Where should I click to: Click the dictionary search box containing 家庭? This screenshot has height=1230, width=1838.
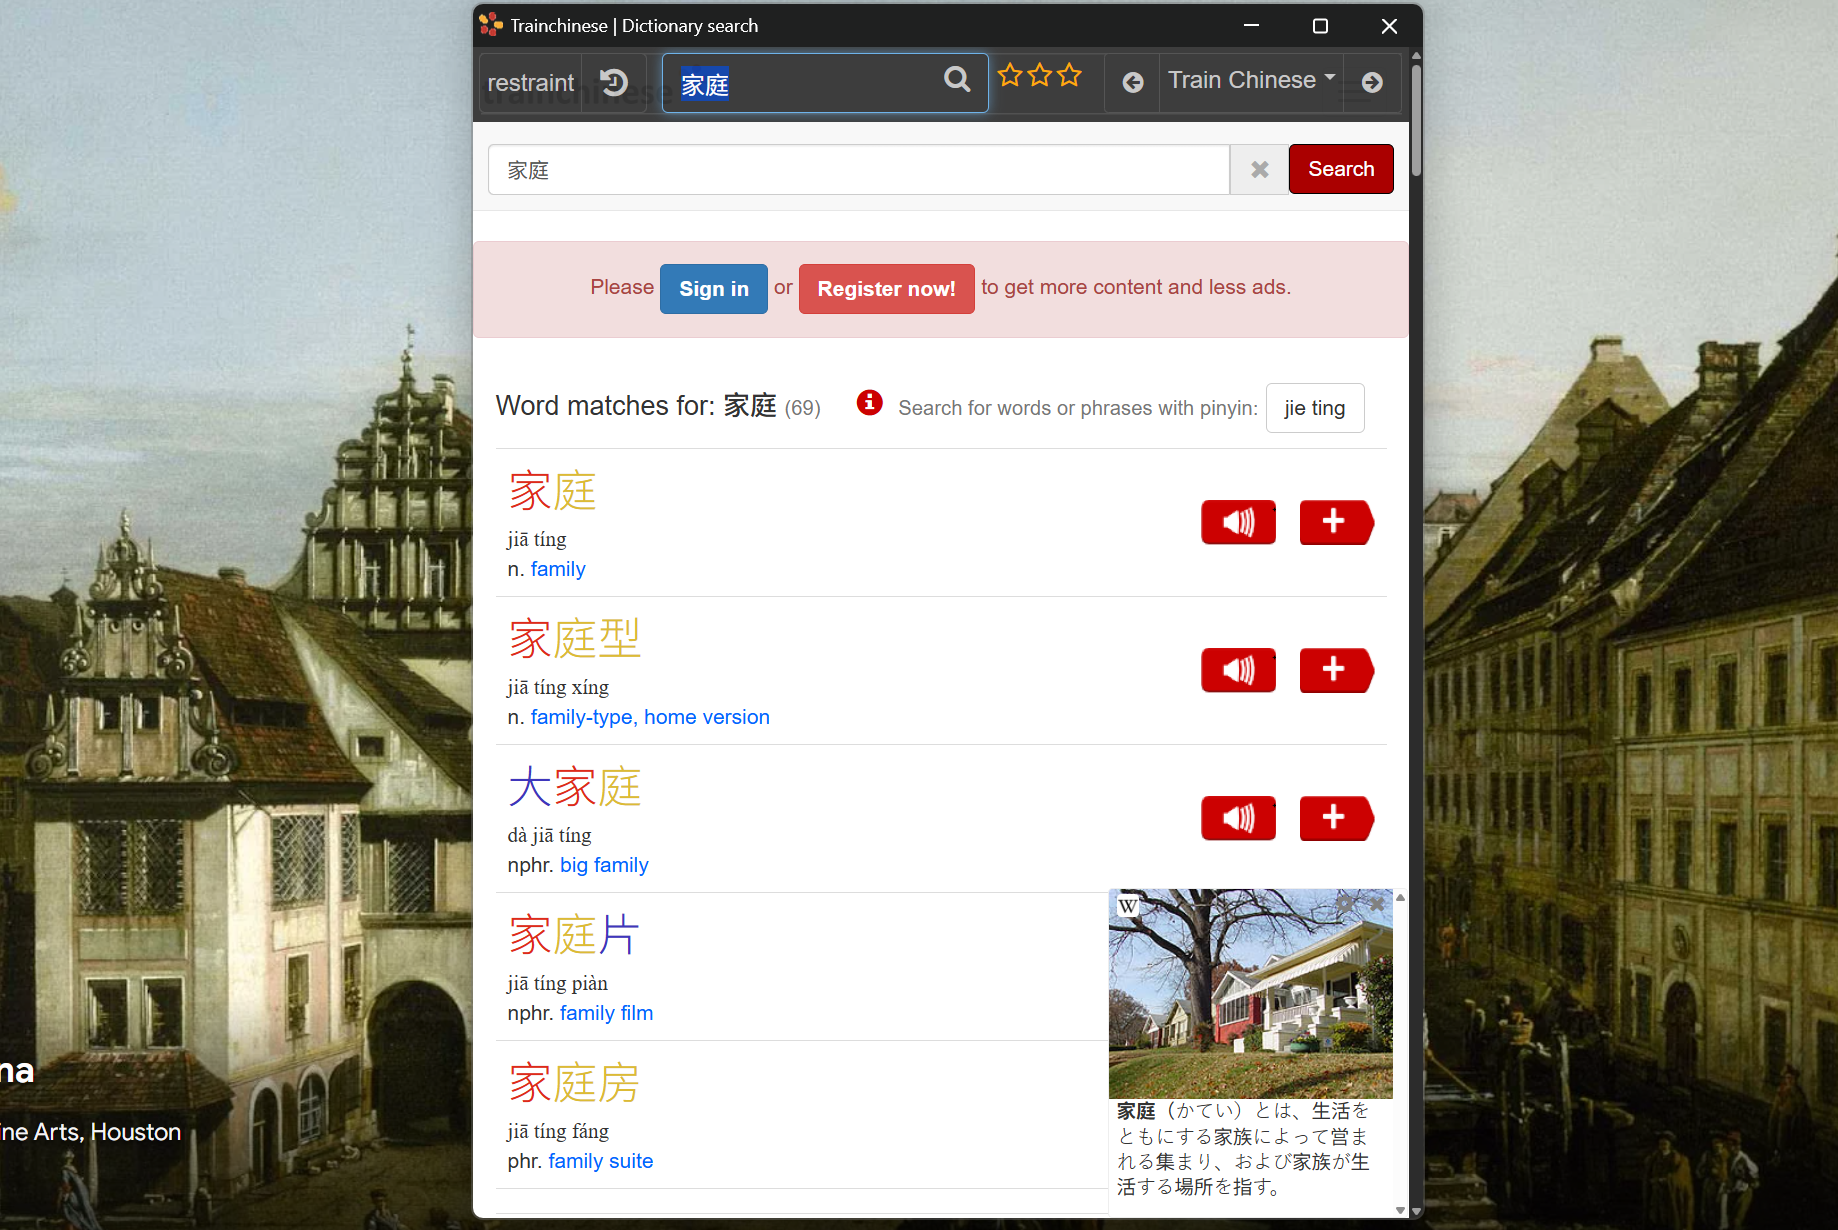click(858, 170)
